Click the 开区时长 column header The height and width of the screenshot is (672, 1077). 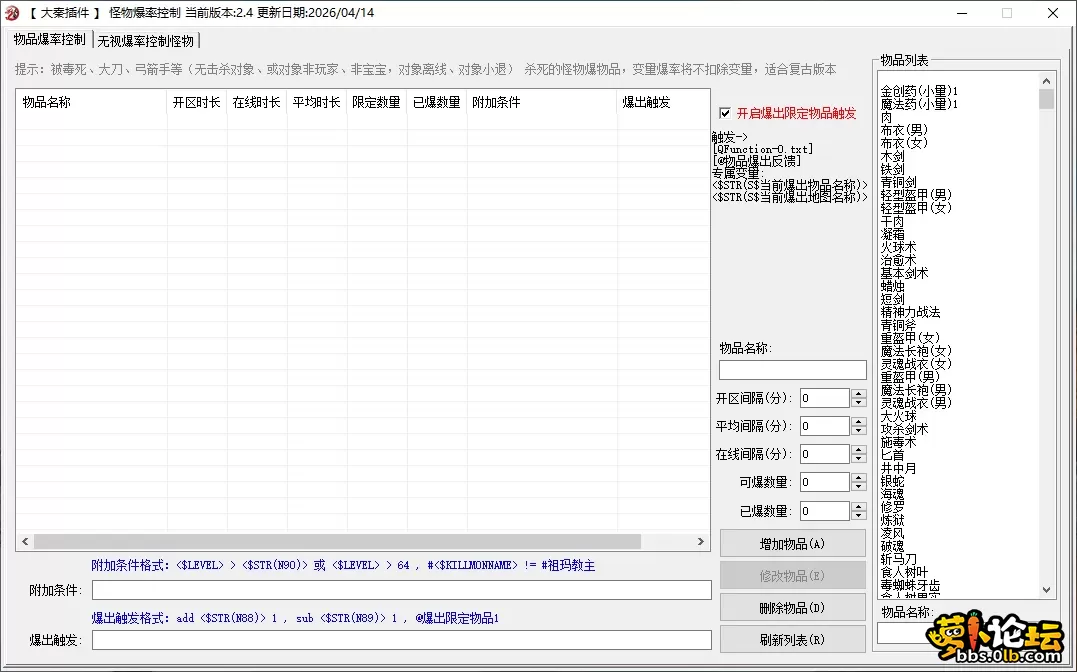(x=196, y=102)
